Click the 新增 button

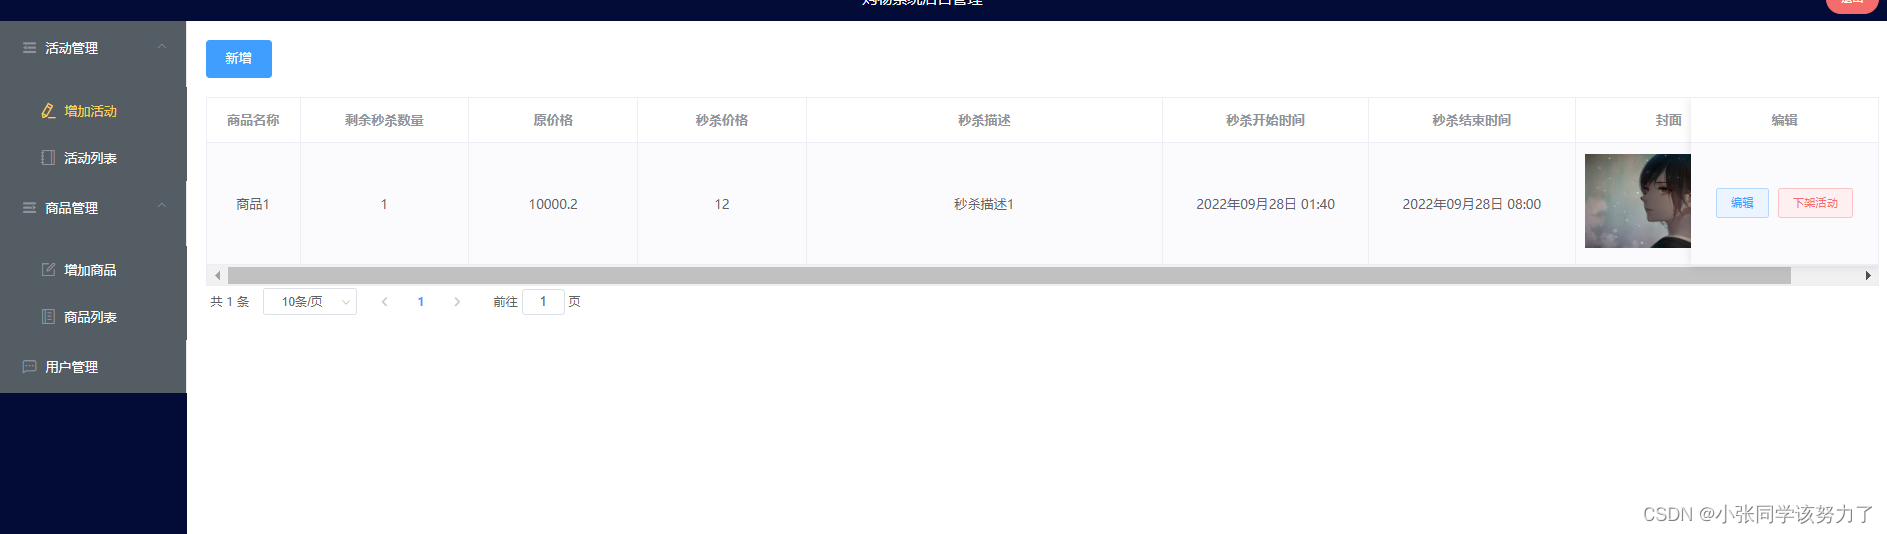coord(239,59)
